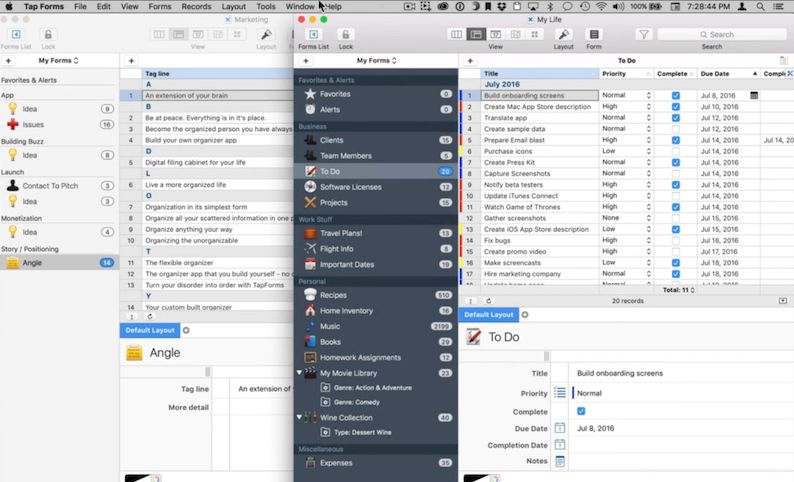Click the Filter funnel icon in toolbar
This screenshot has height=482, width=794.
point(643,34)
